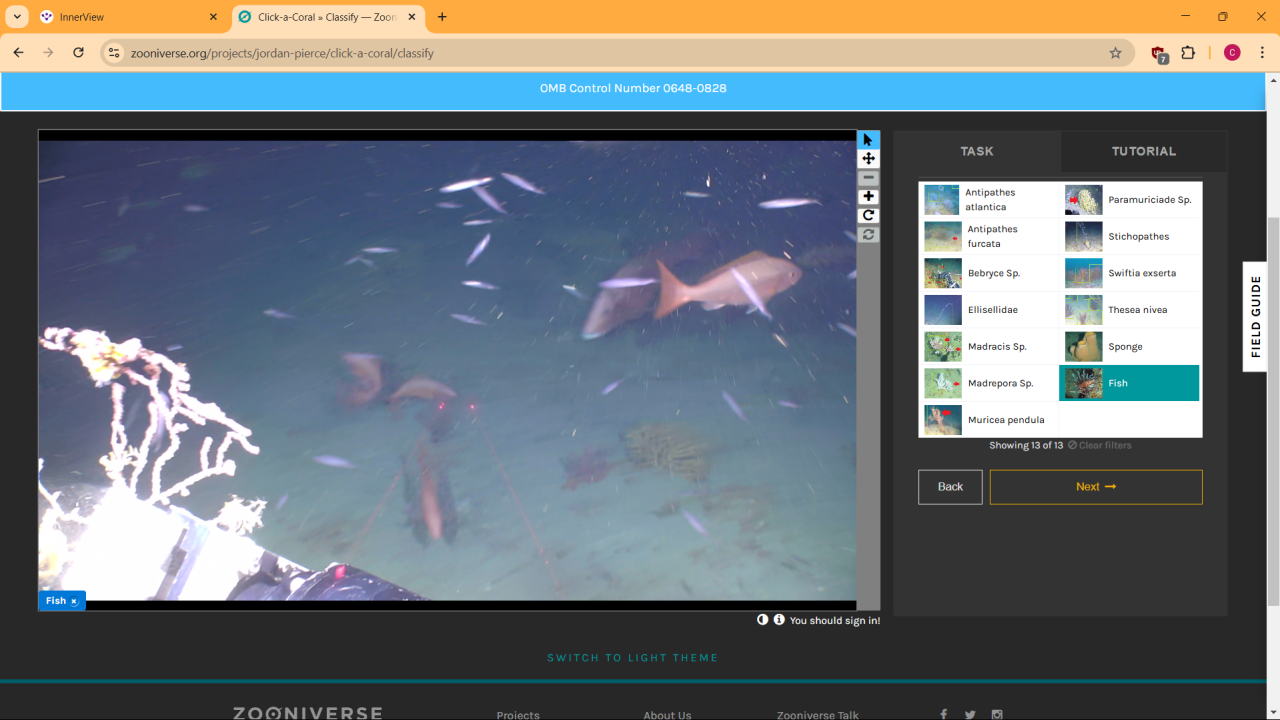The image size is (1280, 720).
Task: Switch to light theme
Action: [633, 658]
